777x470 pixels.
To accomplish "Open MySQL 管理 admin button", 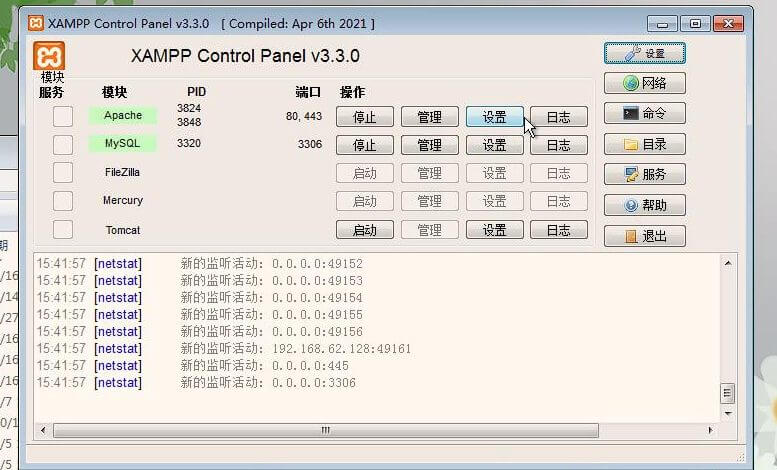I will 430,145.
